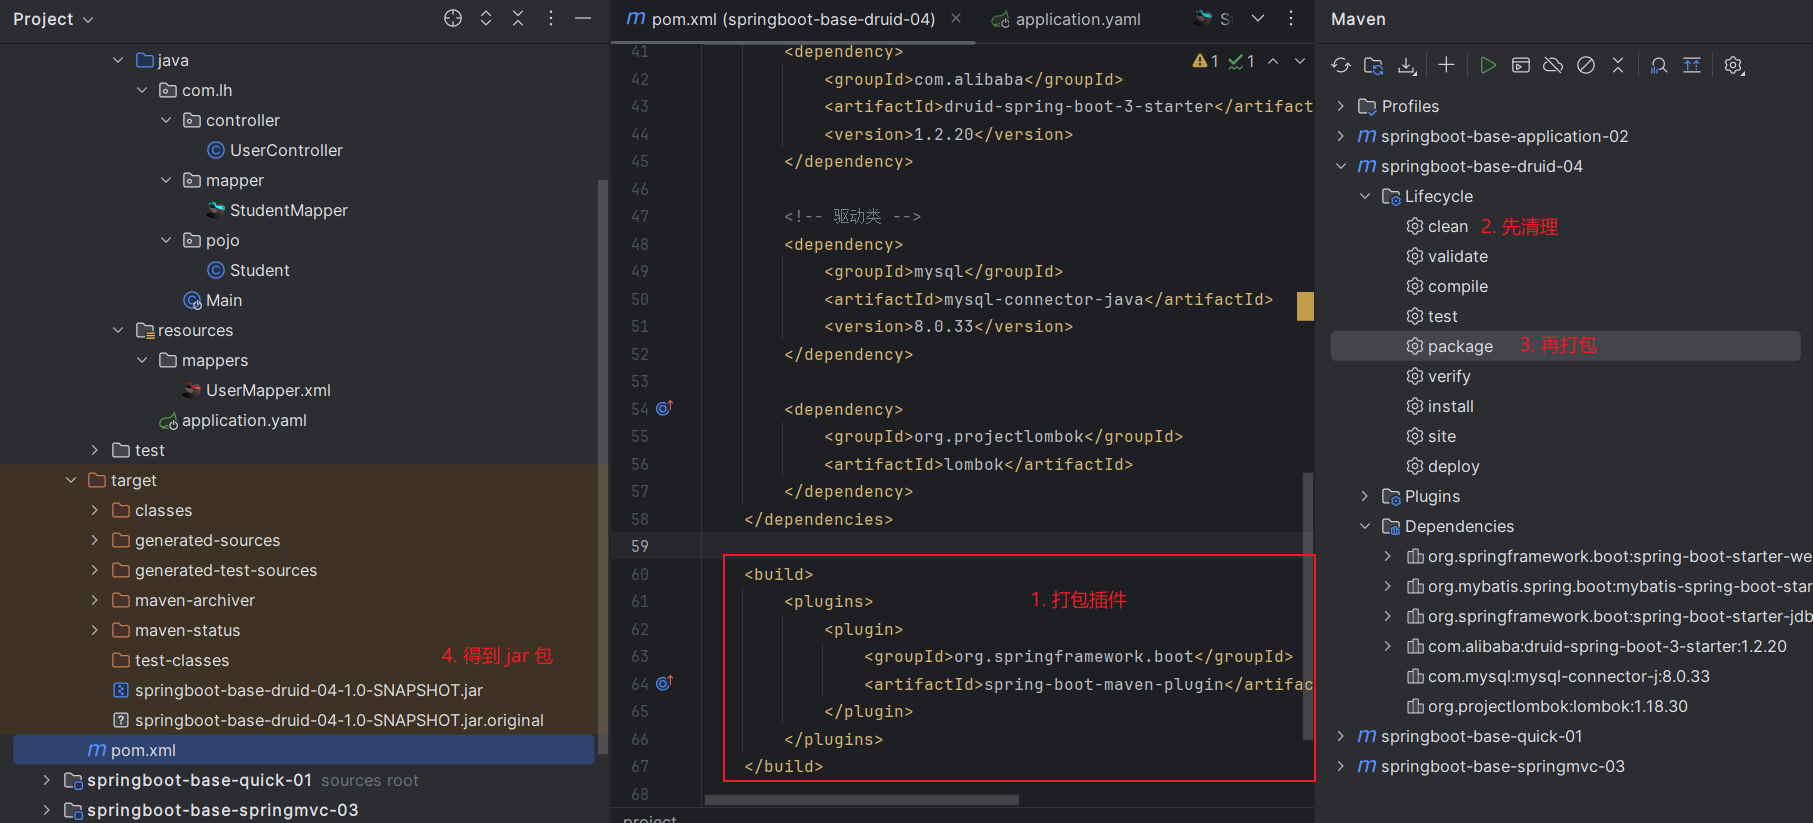
Task: Hide the Project tool window
Action: [583, 18]
